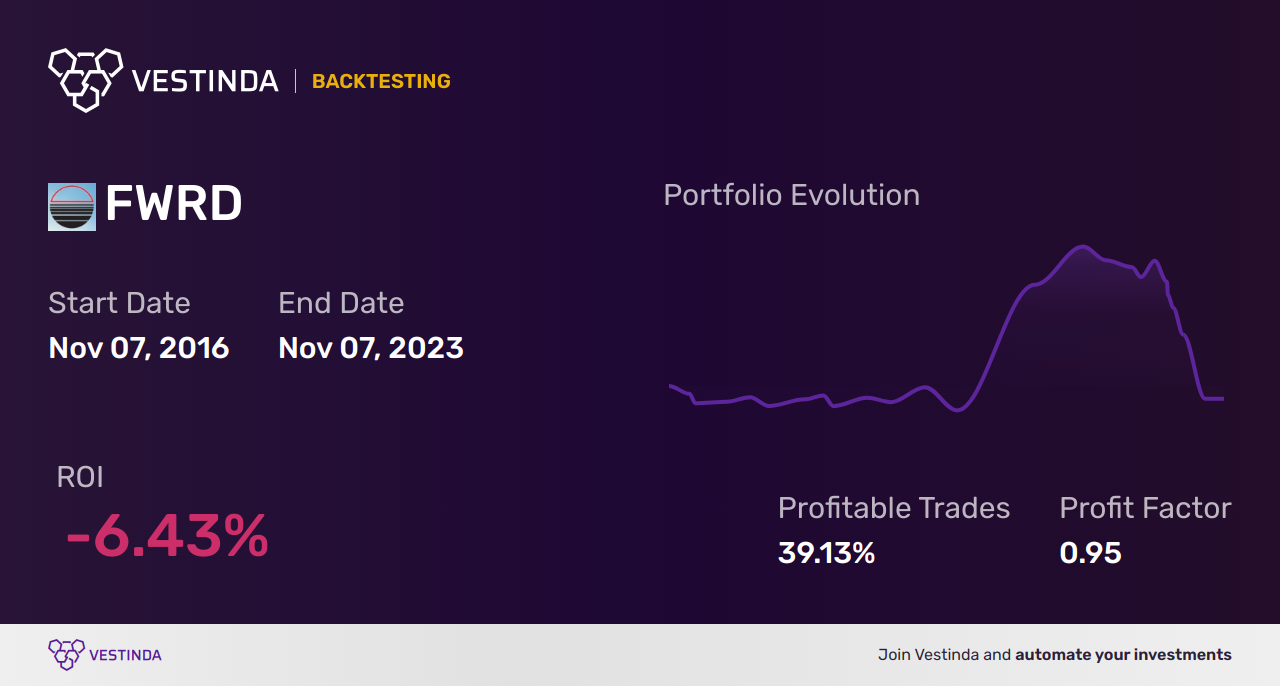Image resolution: width=1280 pixels, height=686 pixels.
Task: Select the 39.13% profitable trades value
Action: coord(826,553)
